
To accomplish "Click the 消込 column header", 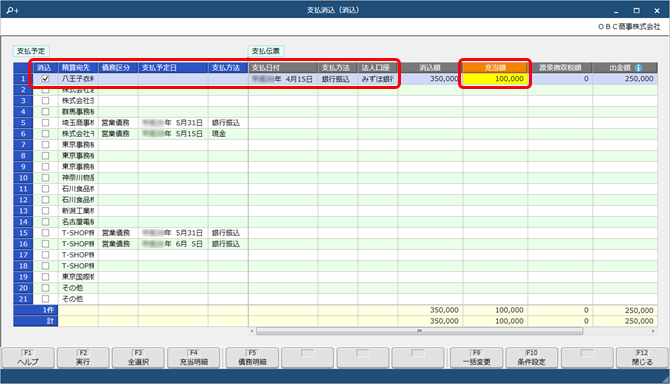I will pos(44,67).
